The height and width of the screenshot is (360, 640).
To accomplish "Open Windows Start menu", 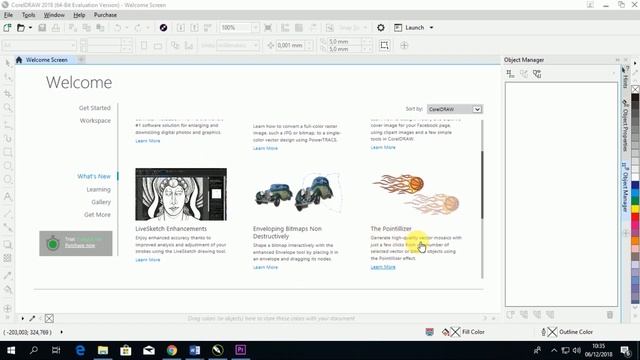I will click(11, 350).
